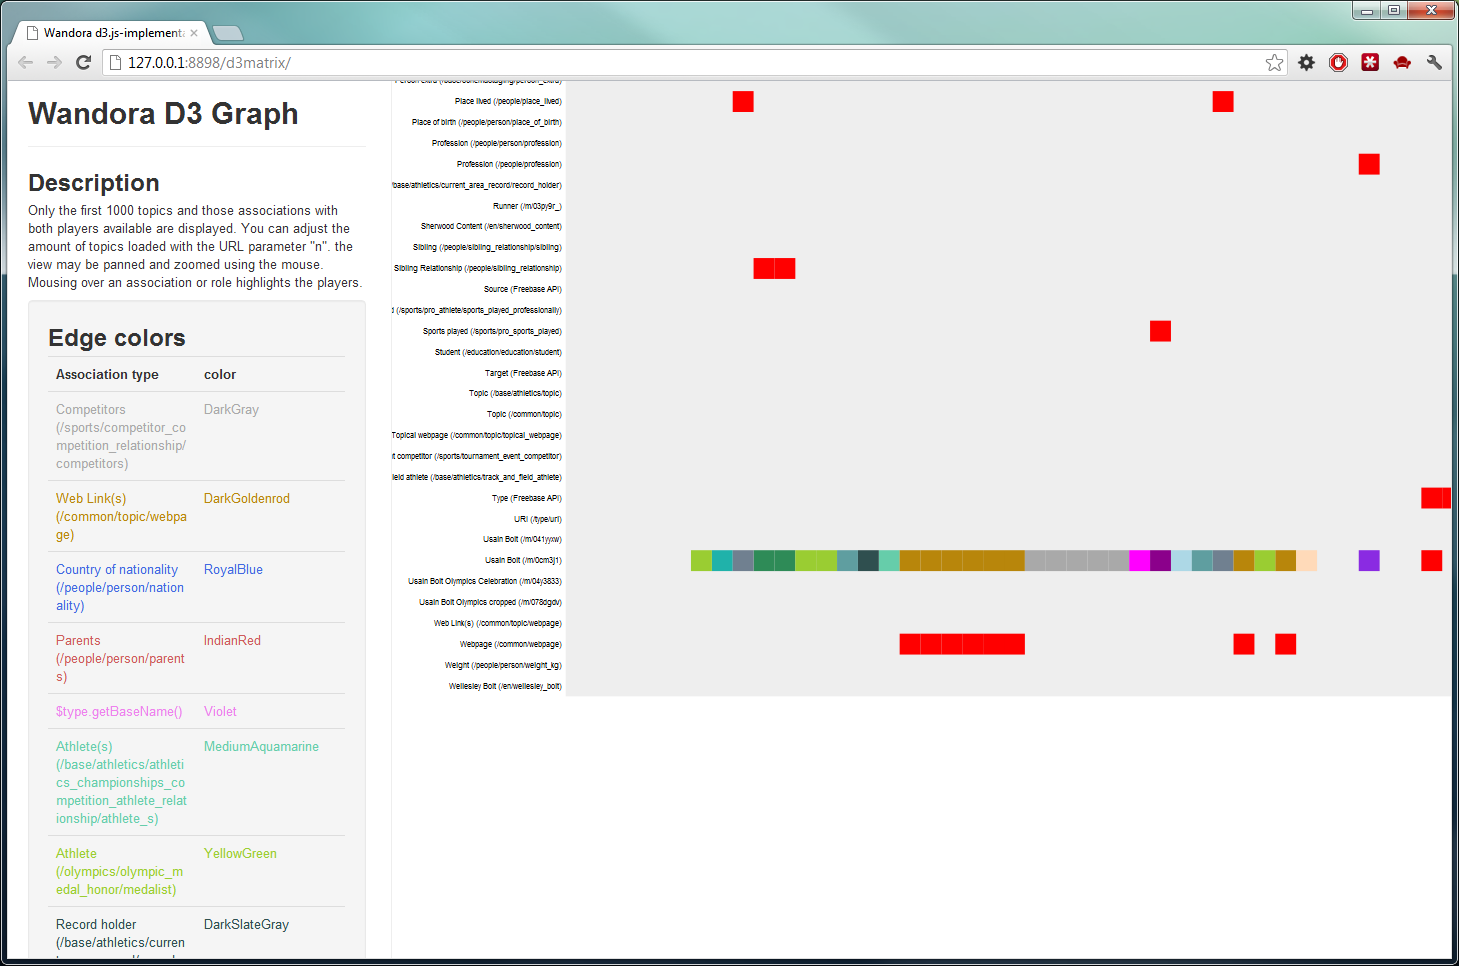Open the black gear extension icon
Viewport: 1459px width, 966px height.
tap(1306, 63)
